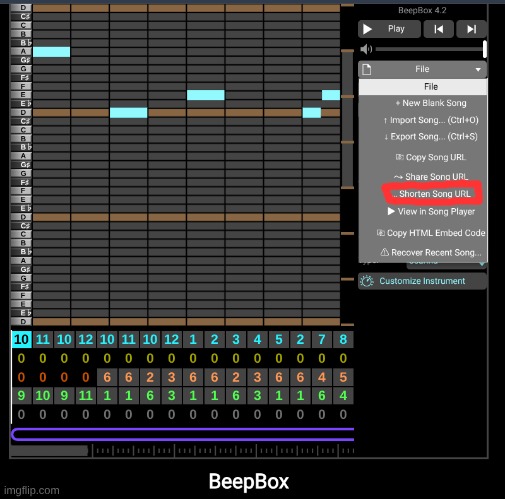Click the speaker volume icon
The height and width of the screenshot is (499, 505).
[366, 49]
